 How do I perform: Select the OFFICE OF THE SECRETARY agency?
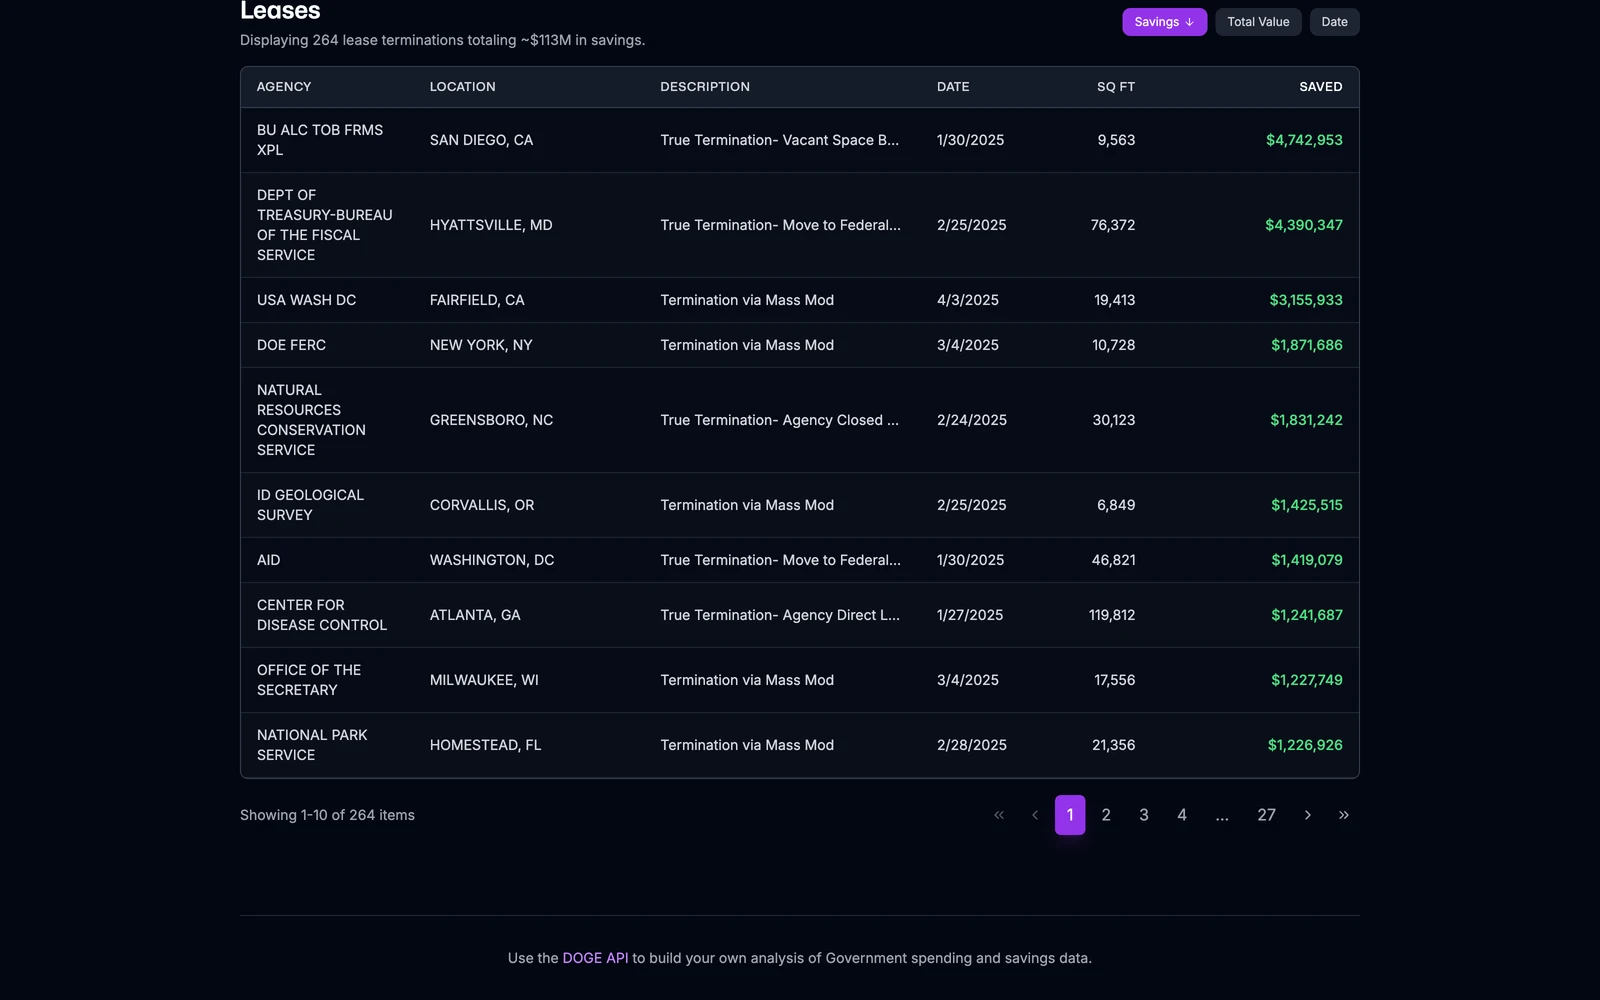click(x=309, y=680)
